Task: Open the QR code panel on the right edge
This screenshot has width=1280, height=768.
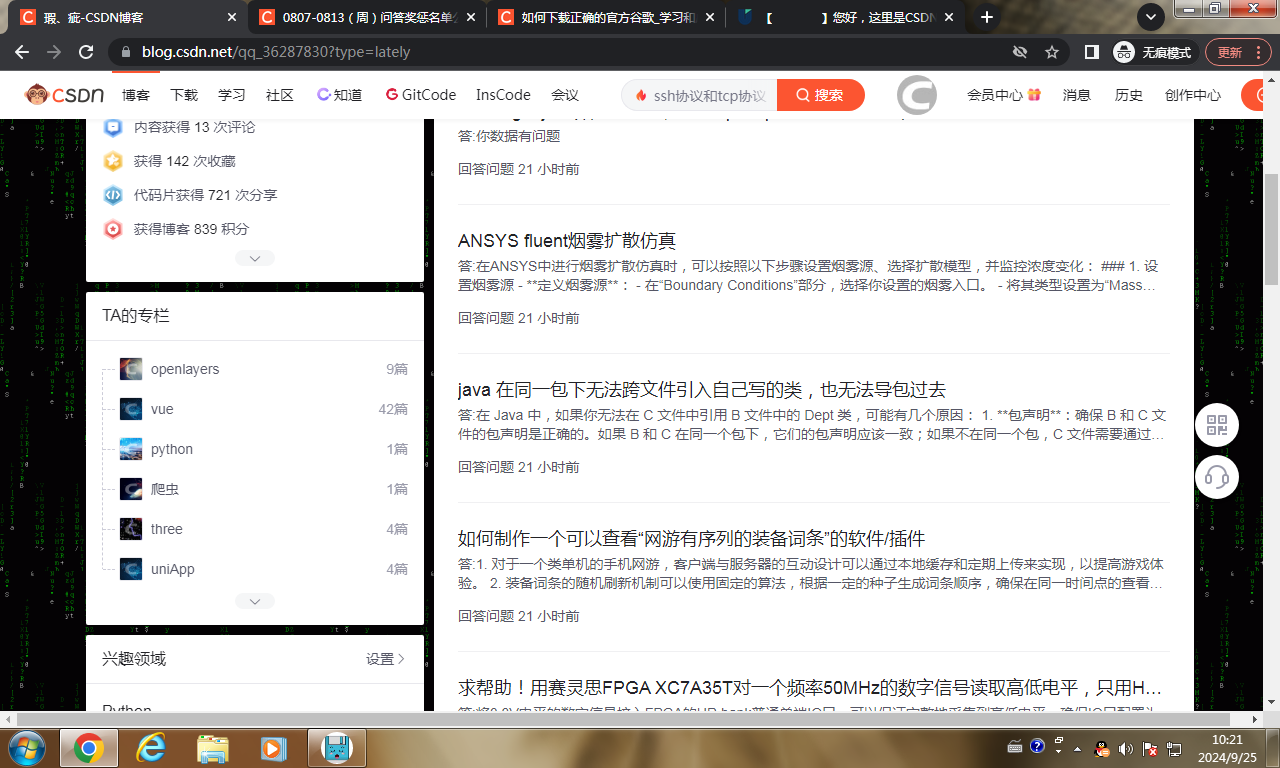Action: 1216,425
